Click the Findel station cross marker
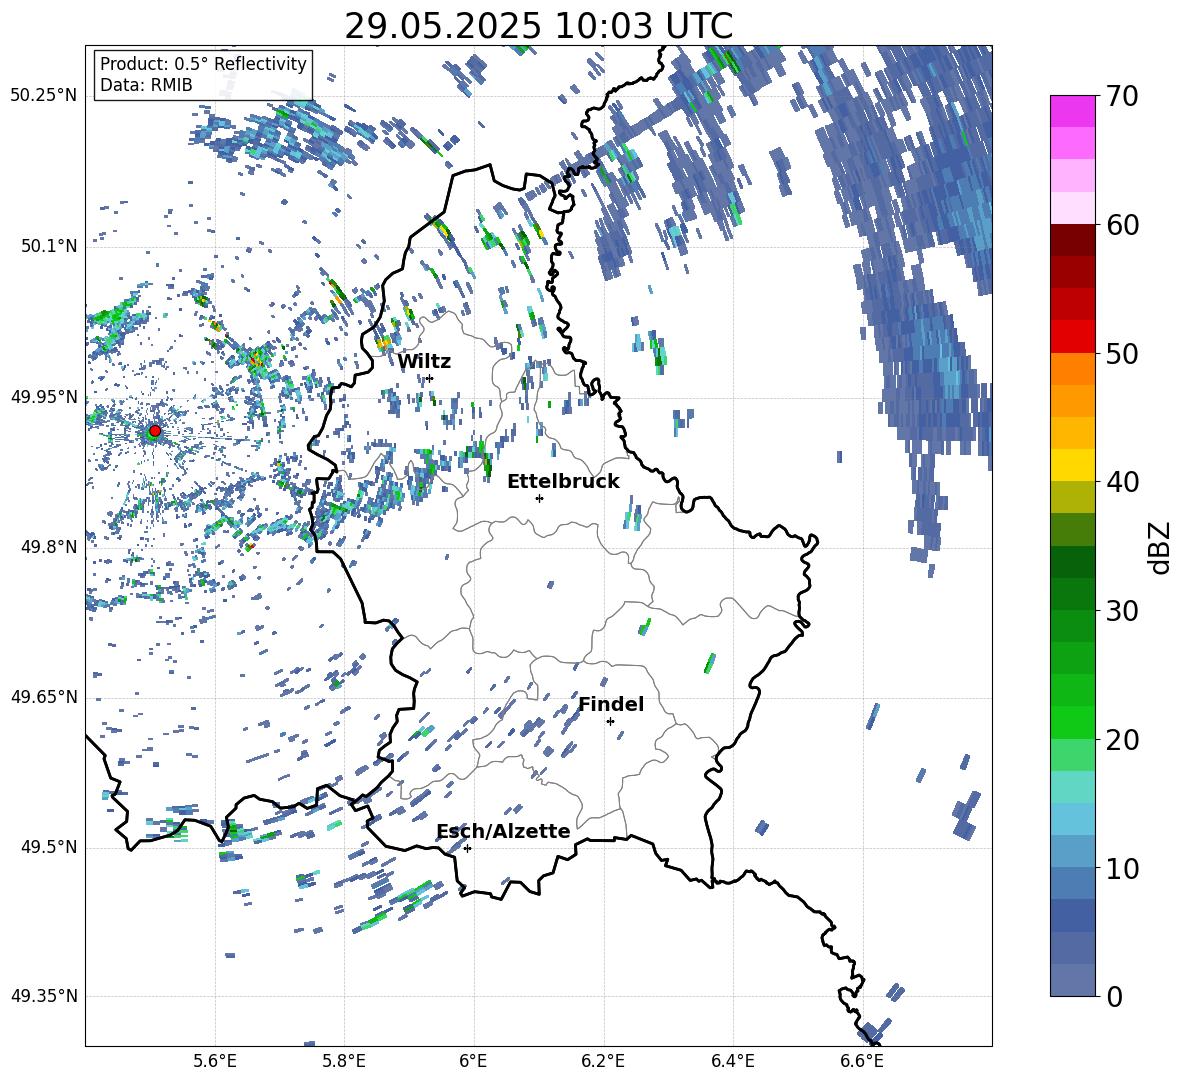The height and width of the screenshot is (1081, 1184). tap(610, 722)
